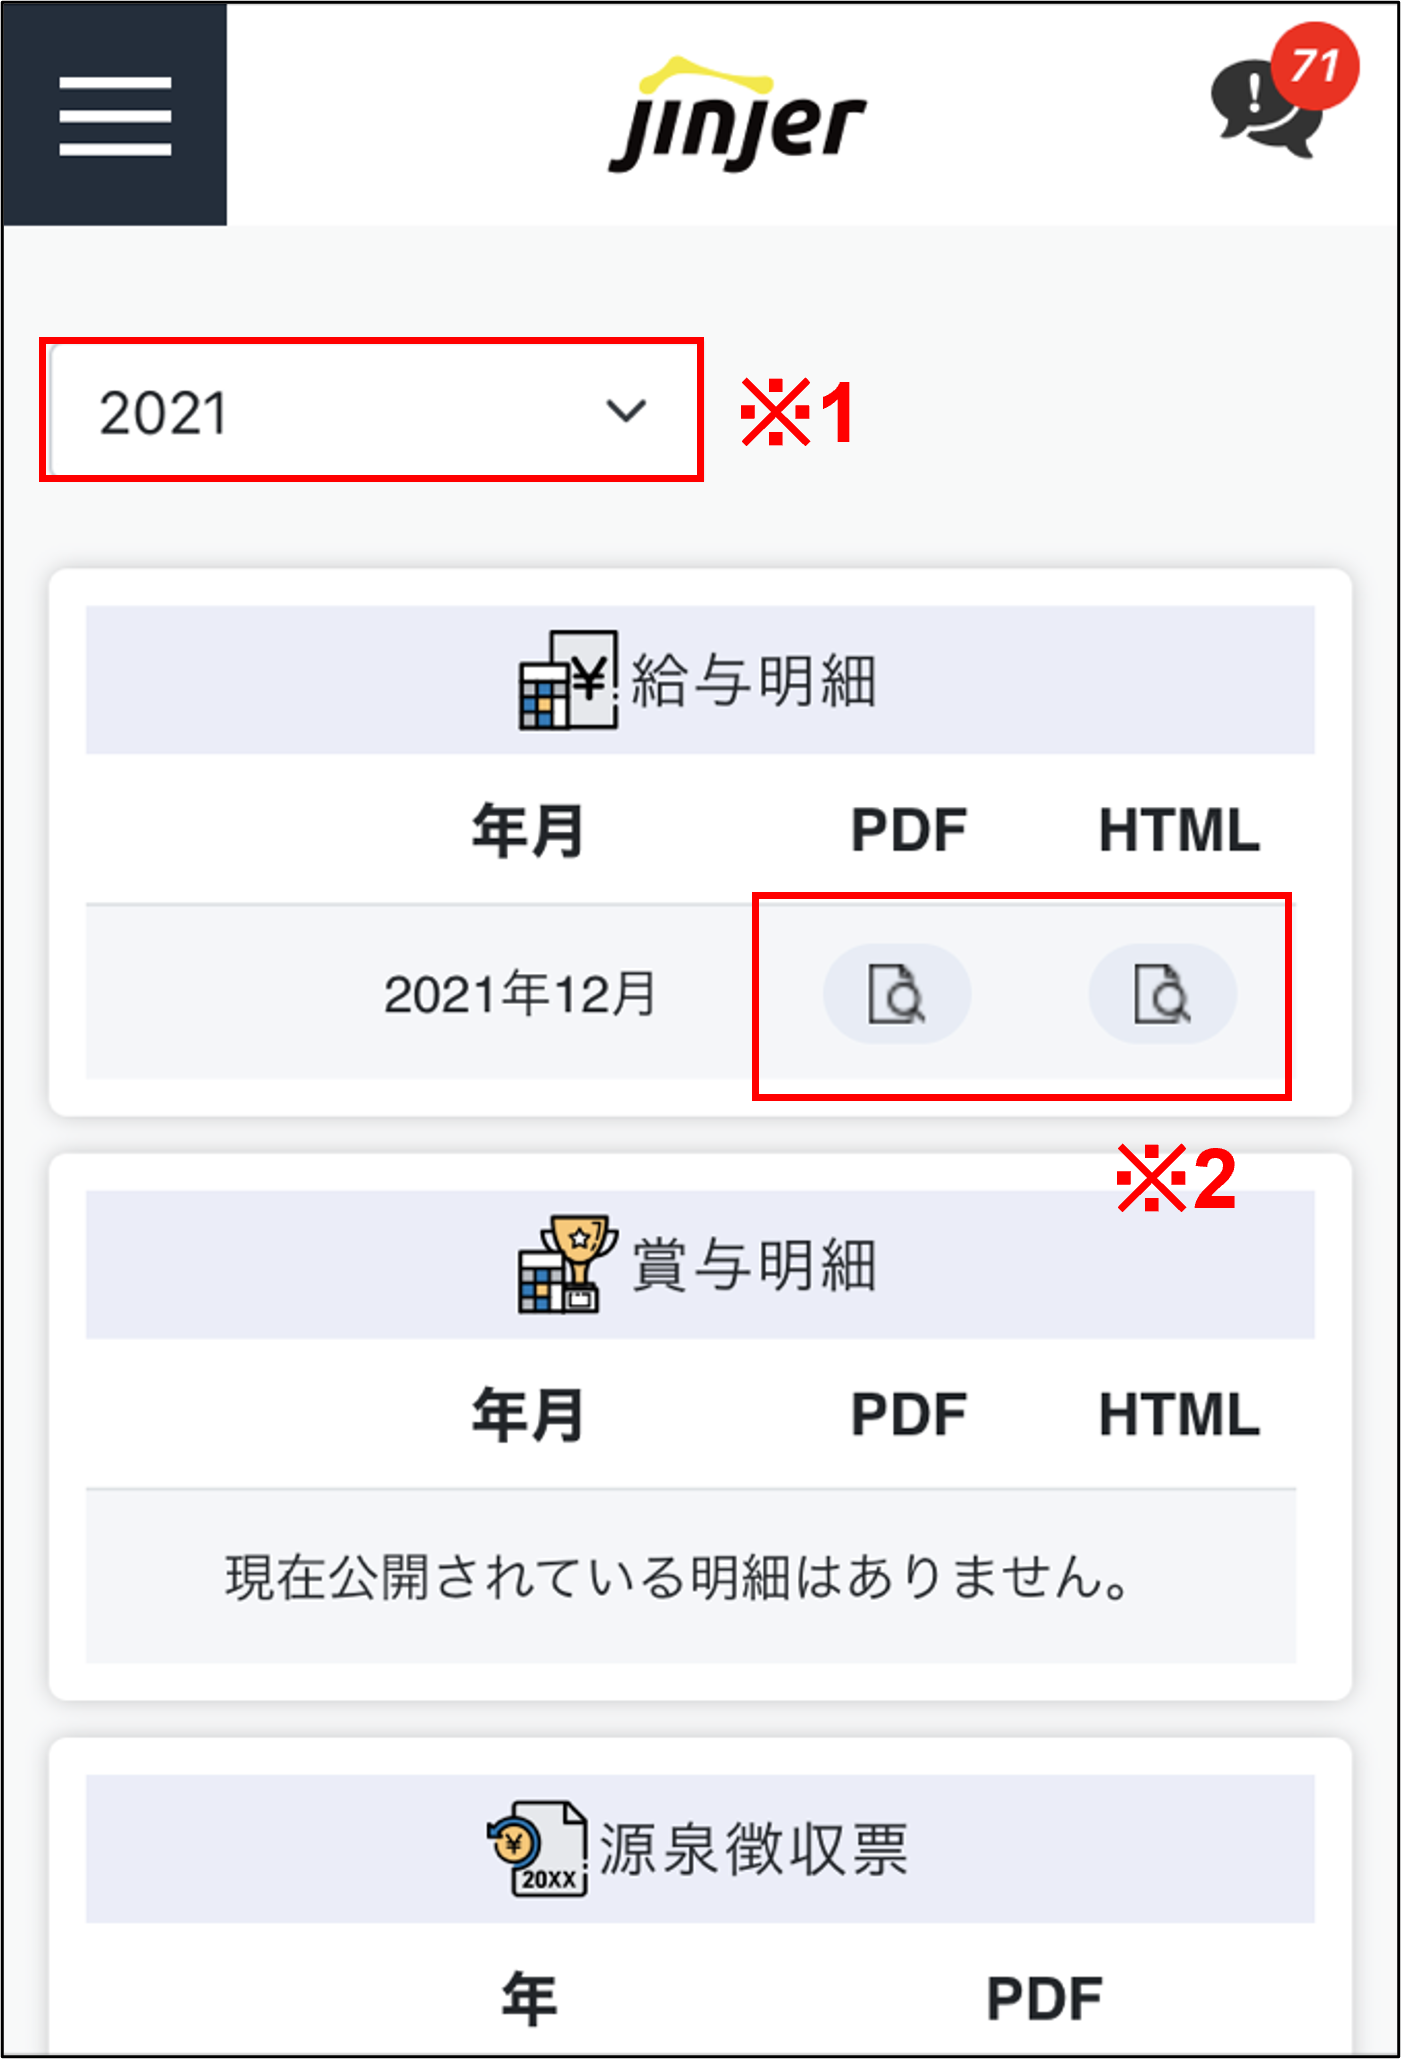Select the 給与明細 section header
The height and width of the screenshot is (2059, 1401).
[700, 680]
